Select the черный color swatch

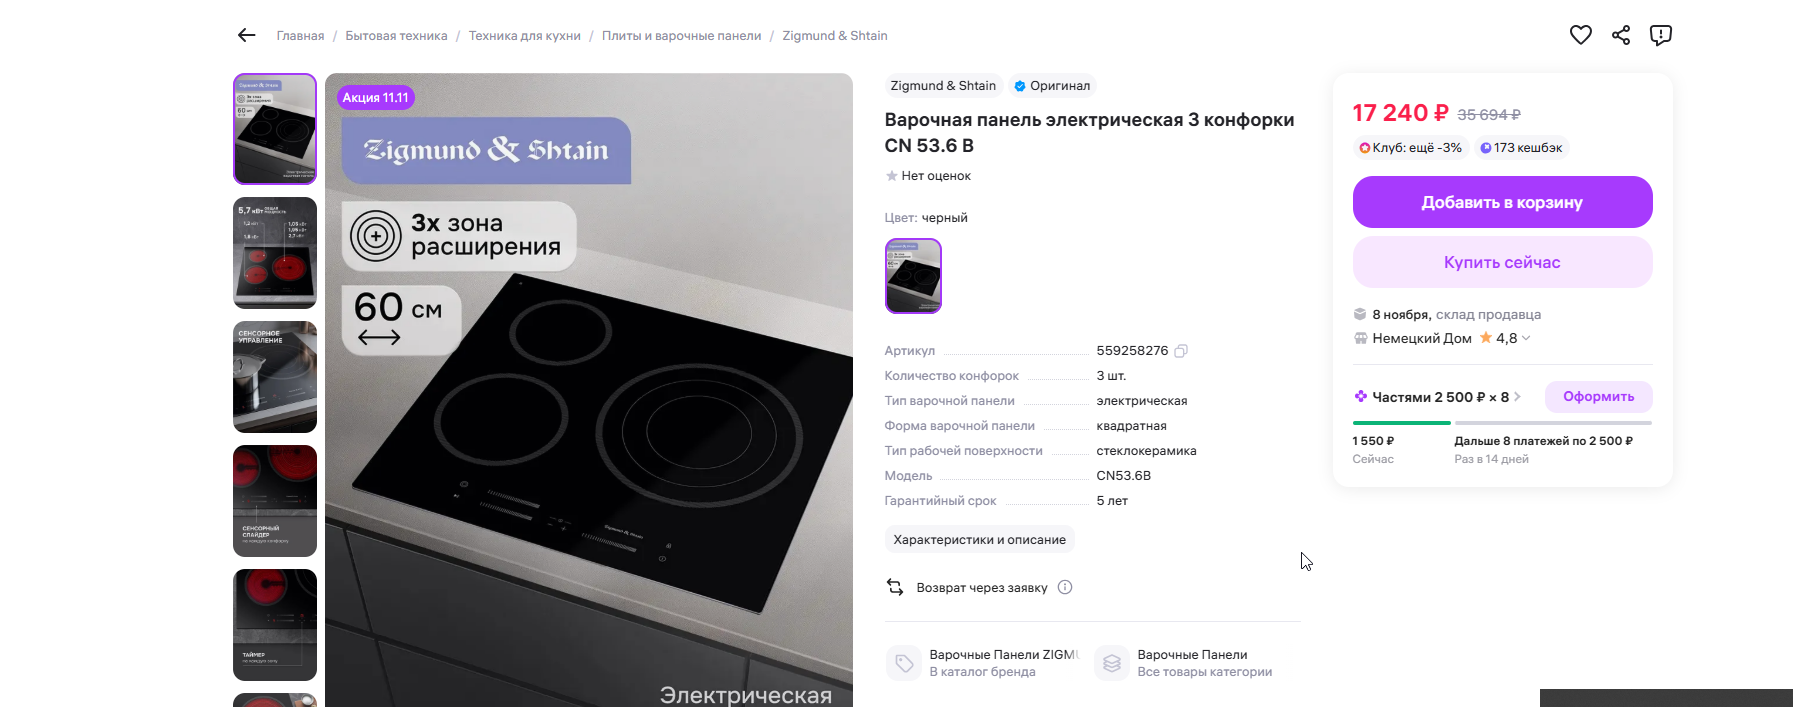click(x=913, y=276)
